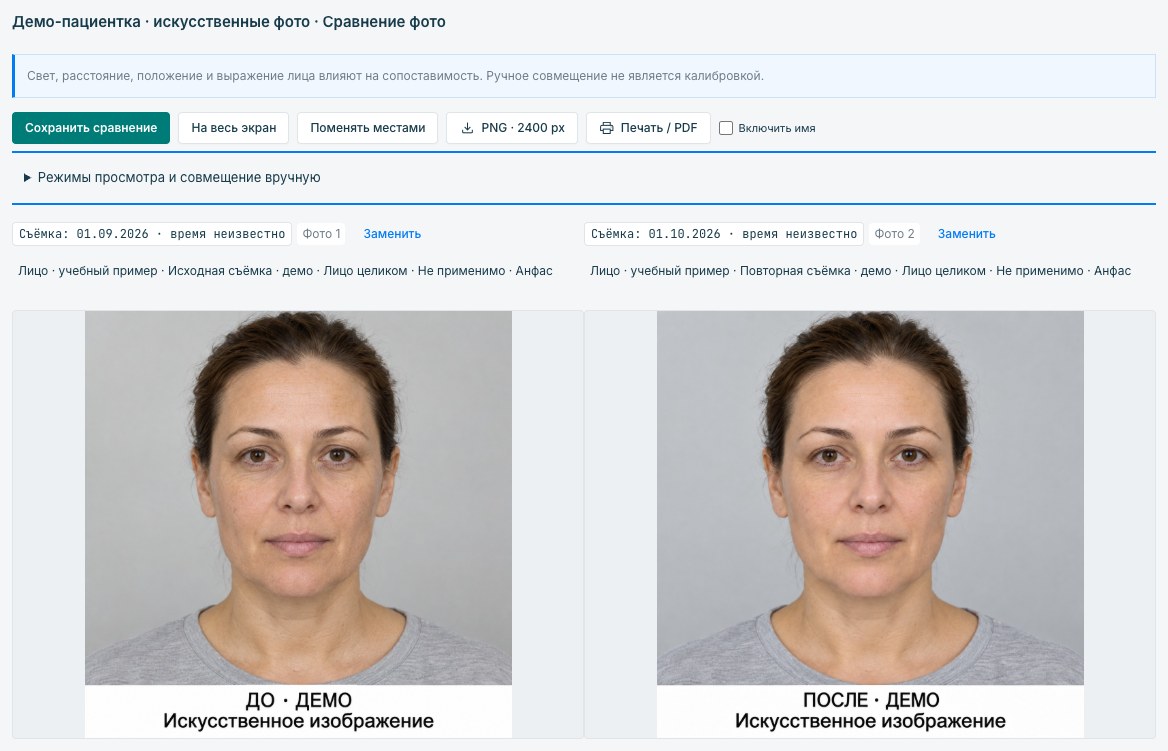This screenshot has width=1168, height=751.
Task: Click the Фото 1 badge
Action: (322, 234)
